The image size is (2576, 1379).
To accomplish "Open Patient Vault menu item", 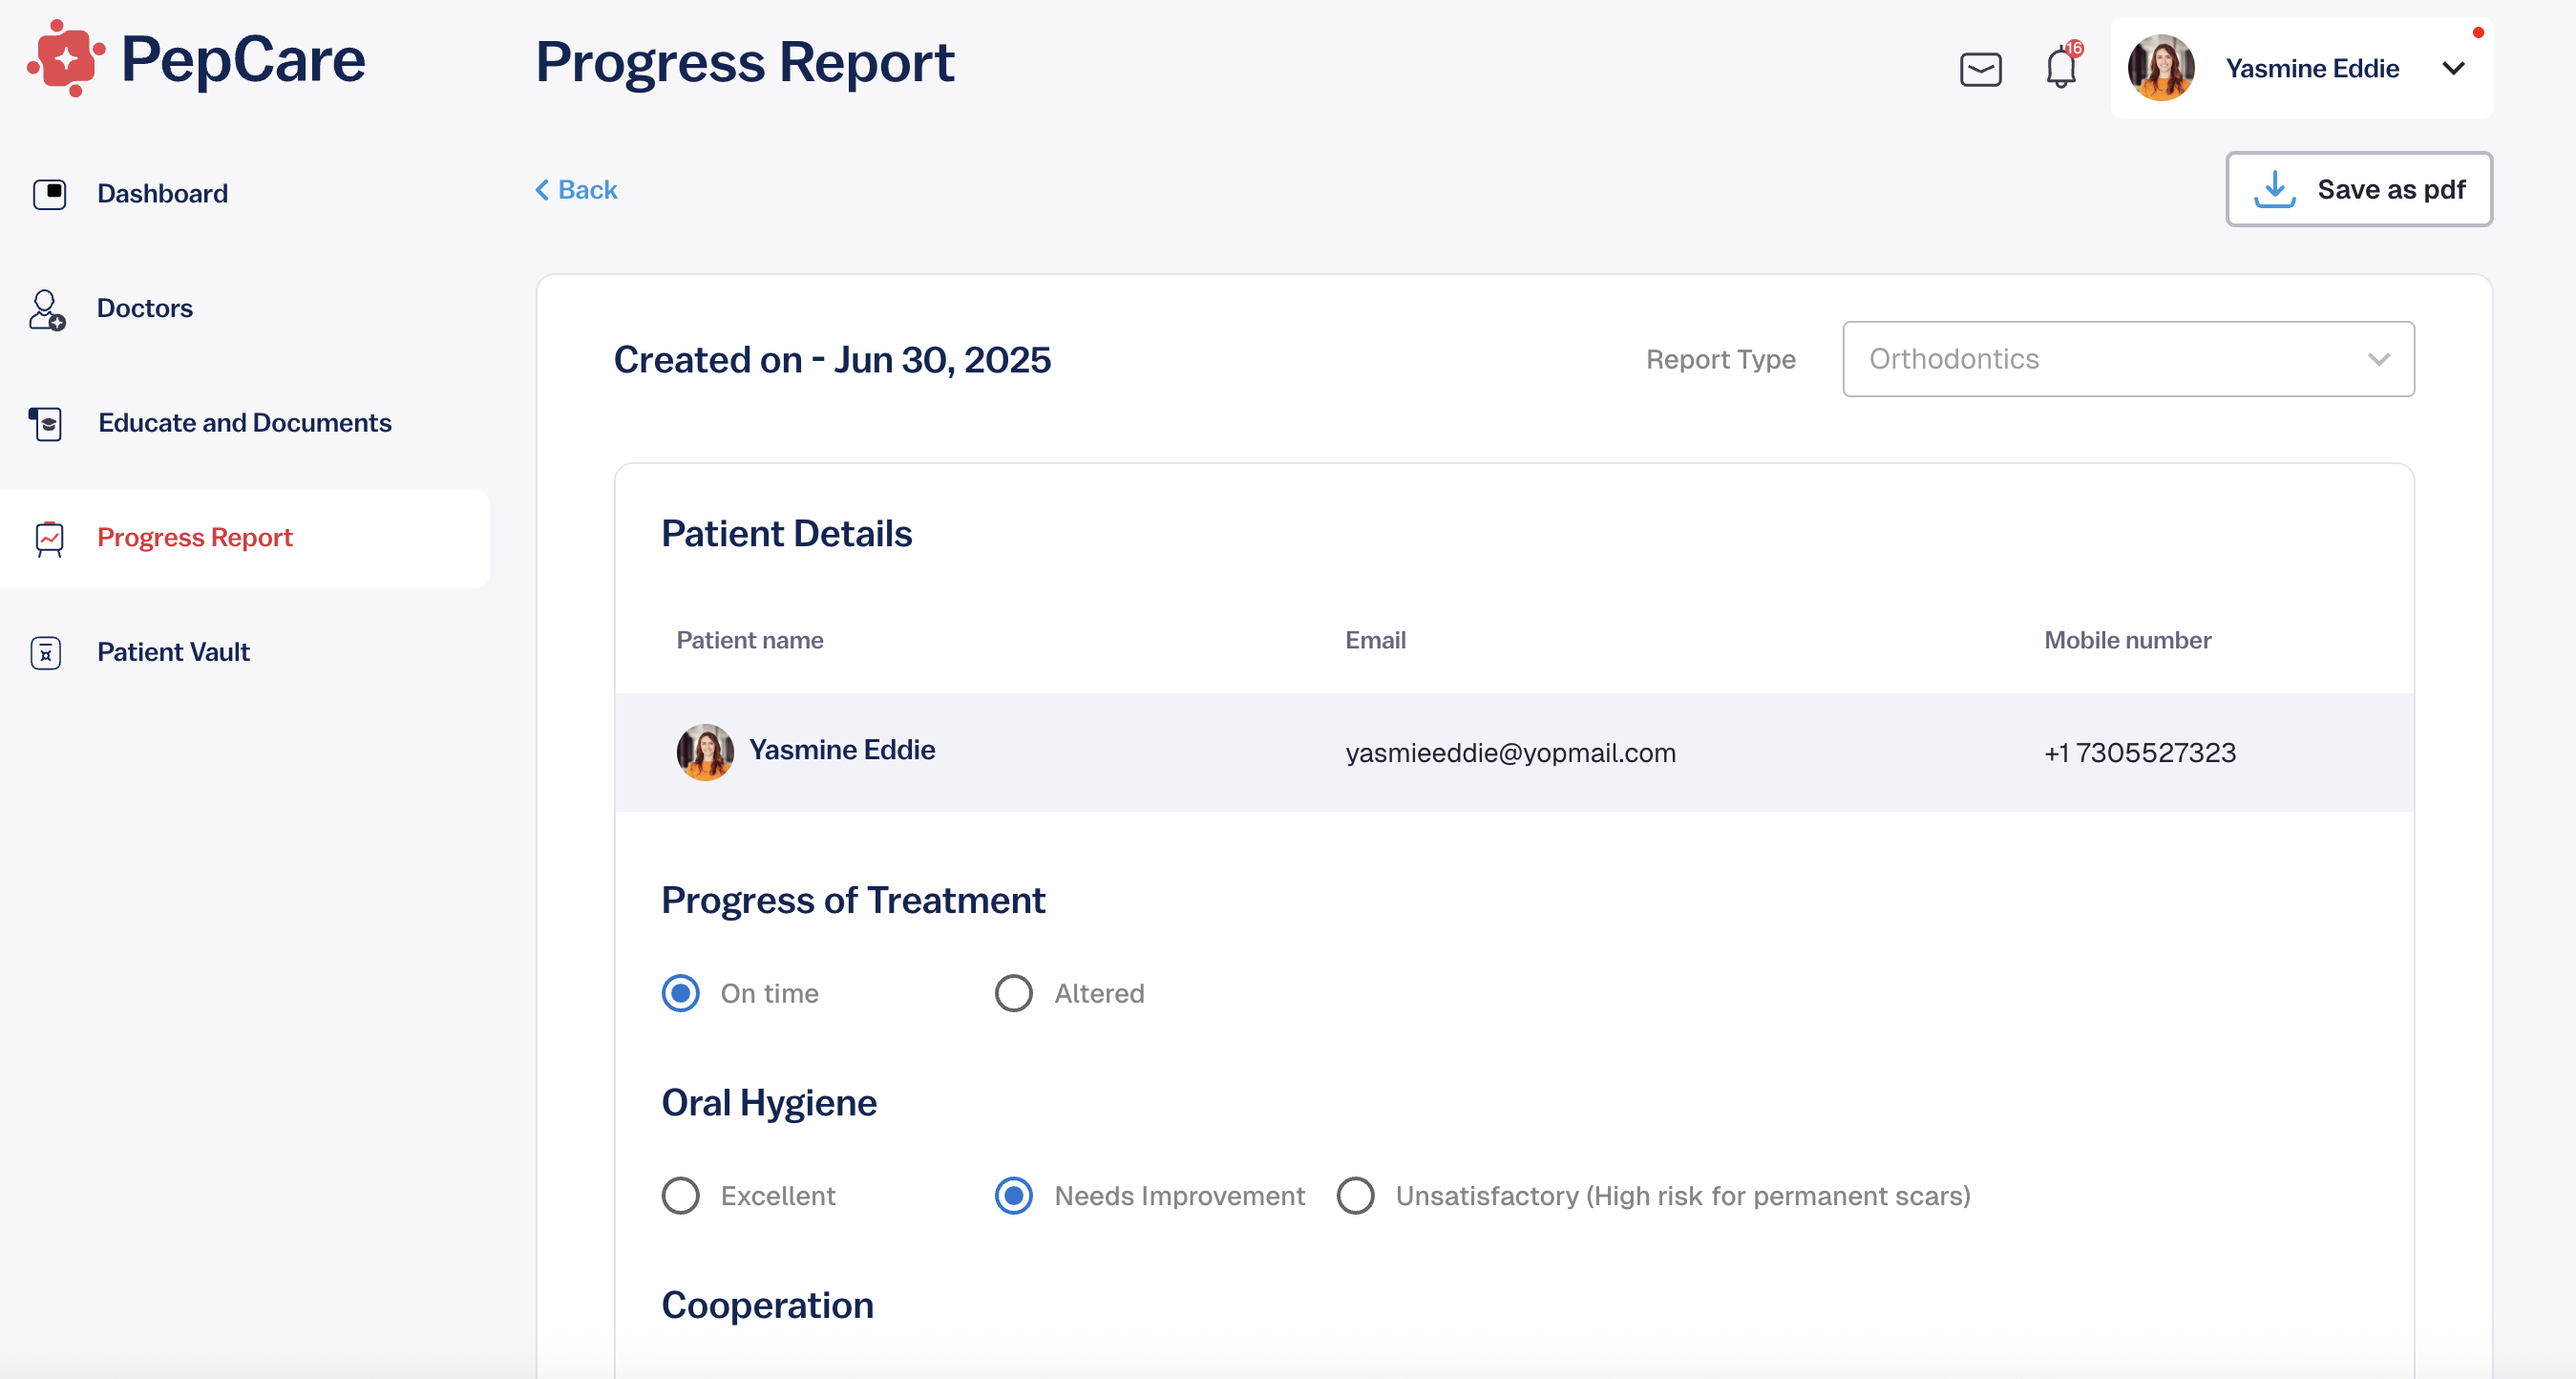I will [x=173, y=652].
